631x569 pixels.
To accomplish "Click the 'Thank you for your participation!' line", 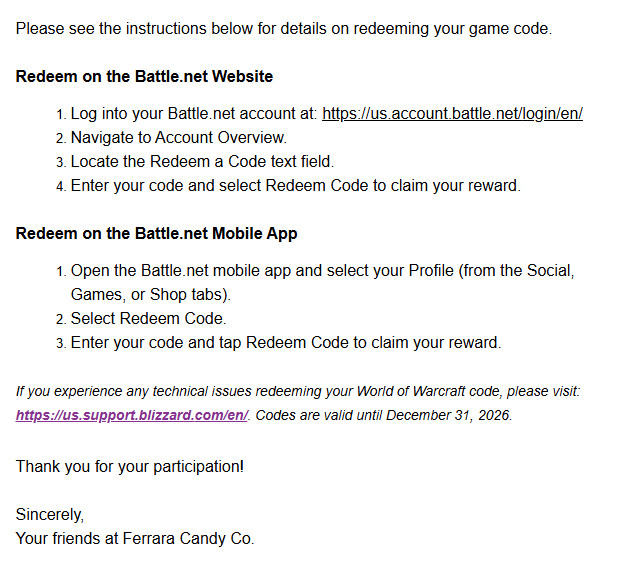I will [x=130, y=466].
